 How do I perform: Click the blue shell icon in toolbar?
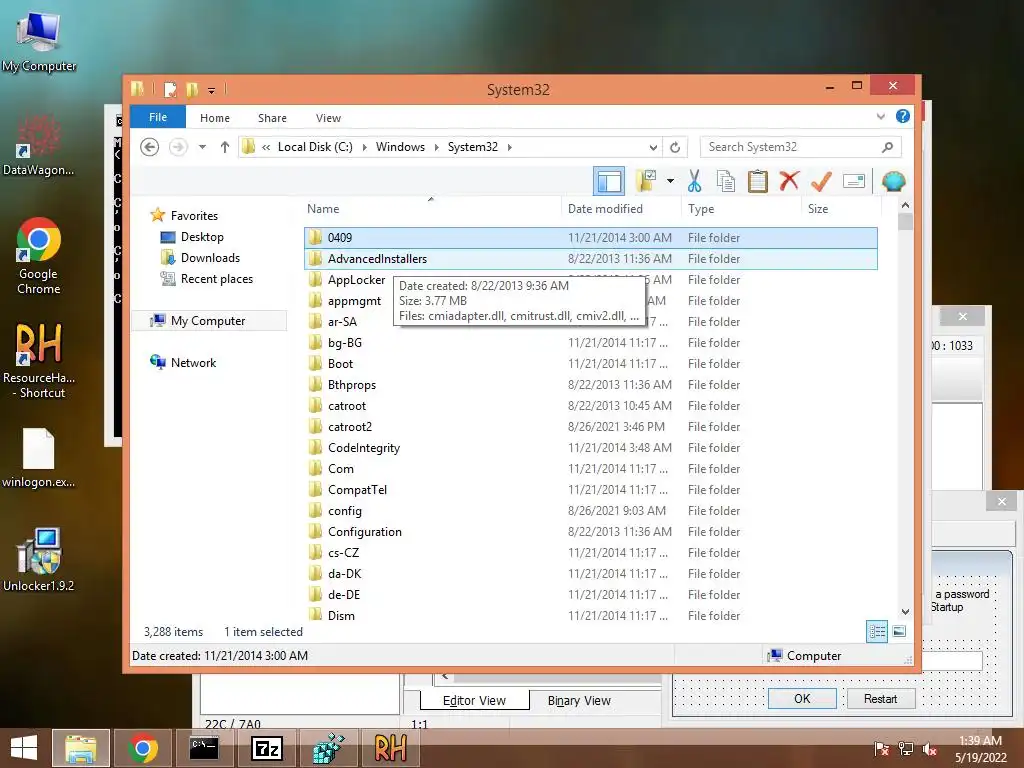(x=893, y=181)
